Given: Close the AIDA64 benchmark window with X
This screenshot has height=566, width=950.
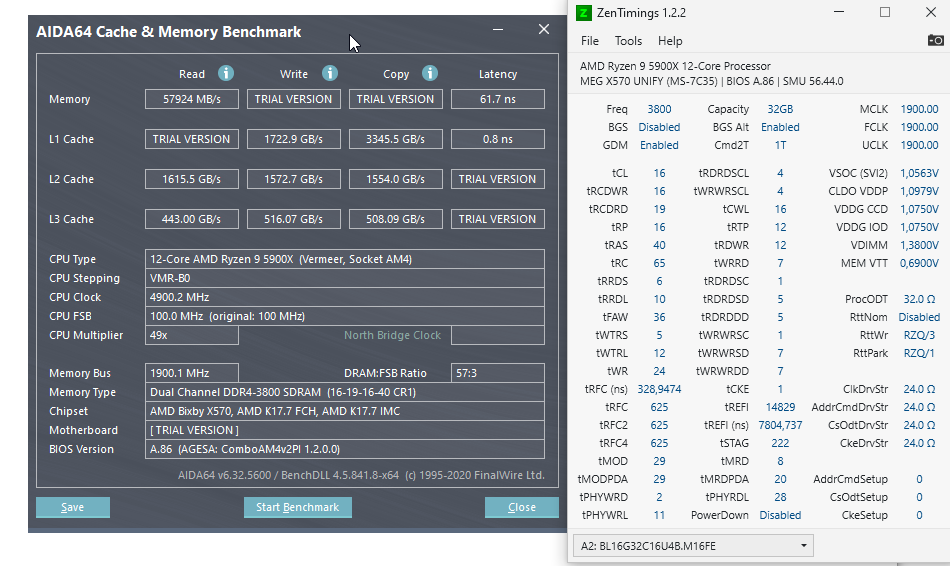Looking at the screenshot, I should pyautogui.click(x=544, y=29).
